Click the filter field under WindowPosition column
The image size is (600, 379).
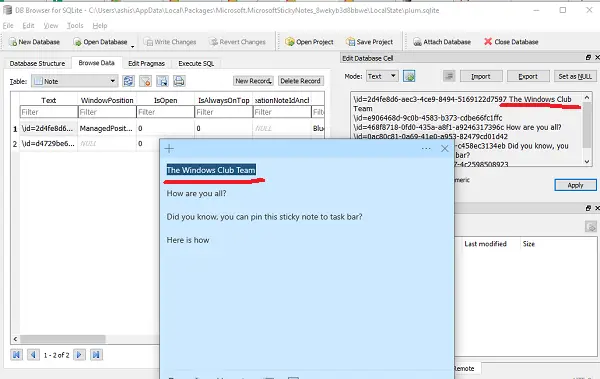coord(107,112)
